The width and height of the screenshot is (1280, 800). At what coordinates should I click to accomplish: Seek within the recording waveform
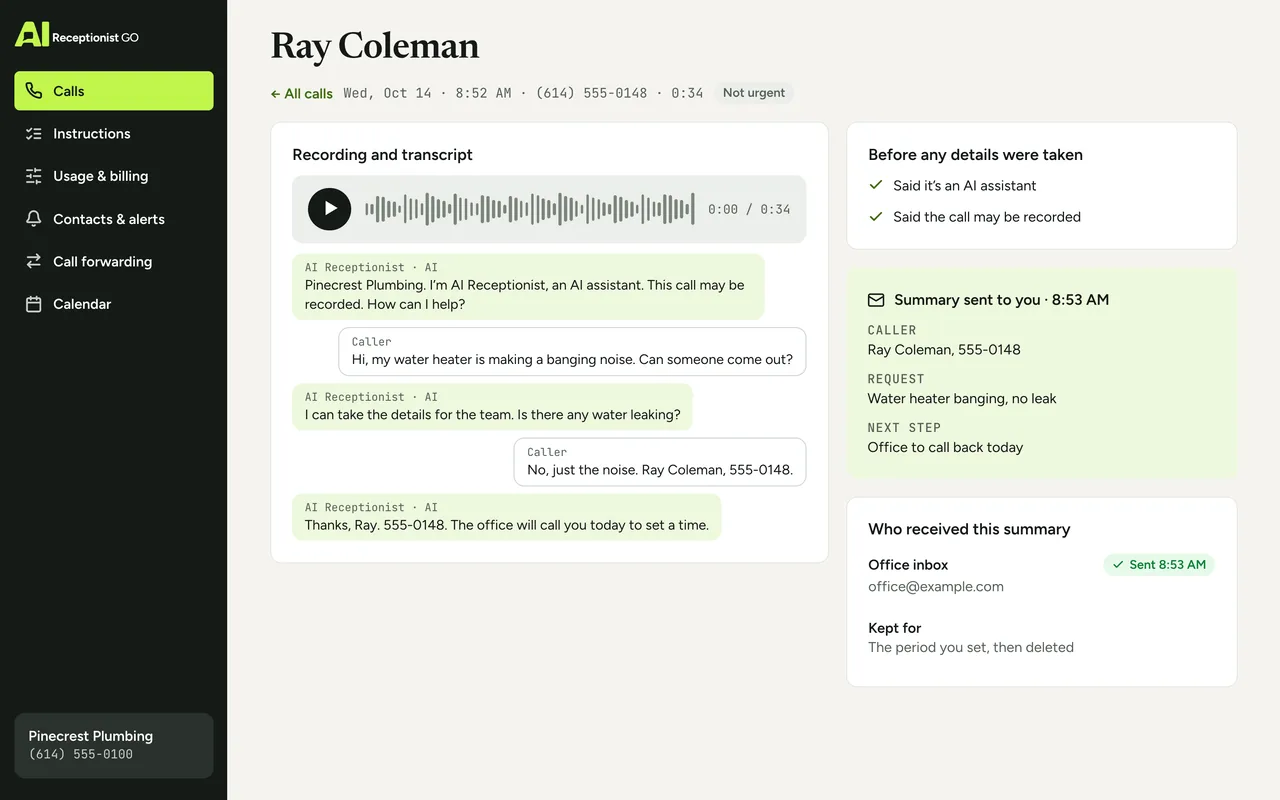pos(529,209)
